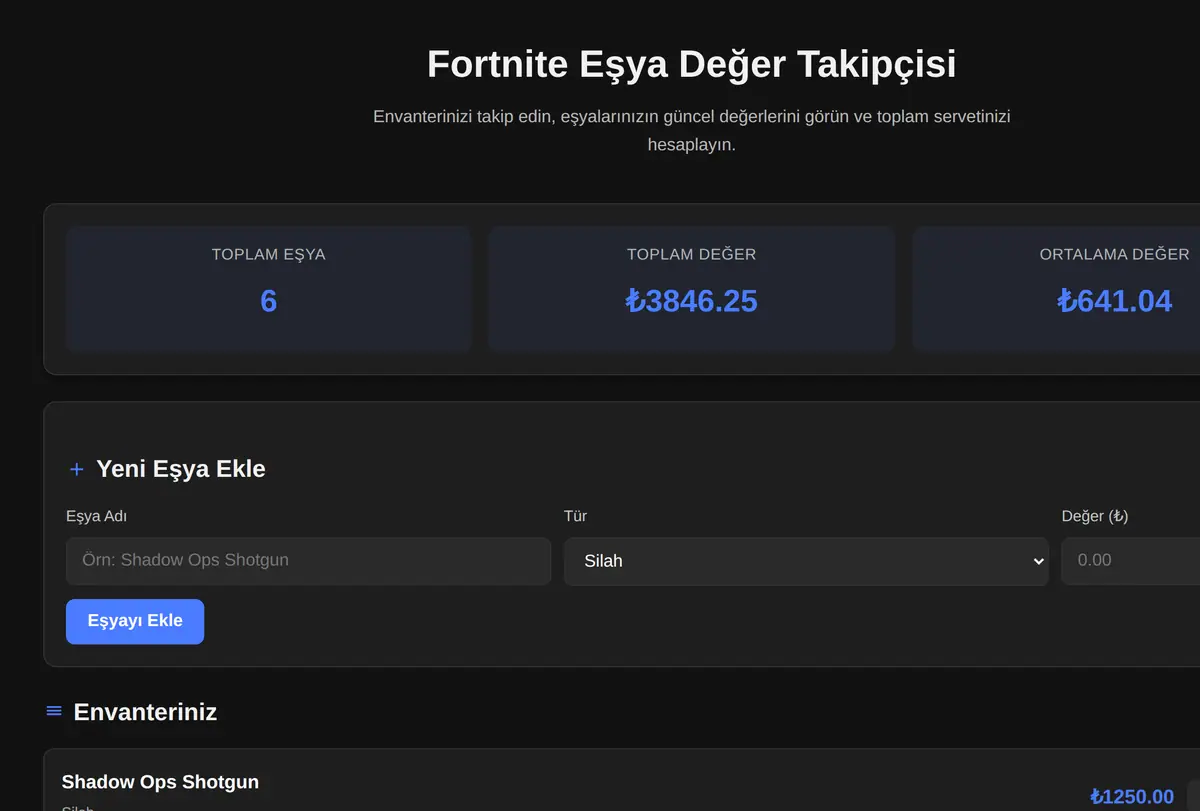Focus the Eşya Adı input field

(308, 561)
